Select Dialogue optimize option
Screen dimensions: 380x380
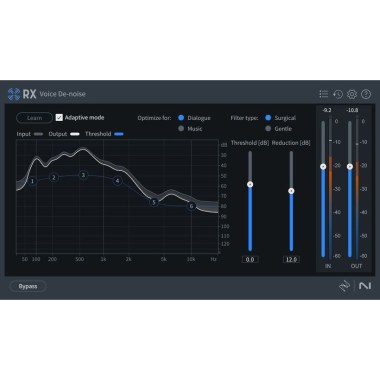[181, 118]
